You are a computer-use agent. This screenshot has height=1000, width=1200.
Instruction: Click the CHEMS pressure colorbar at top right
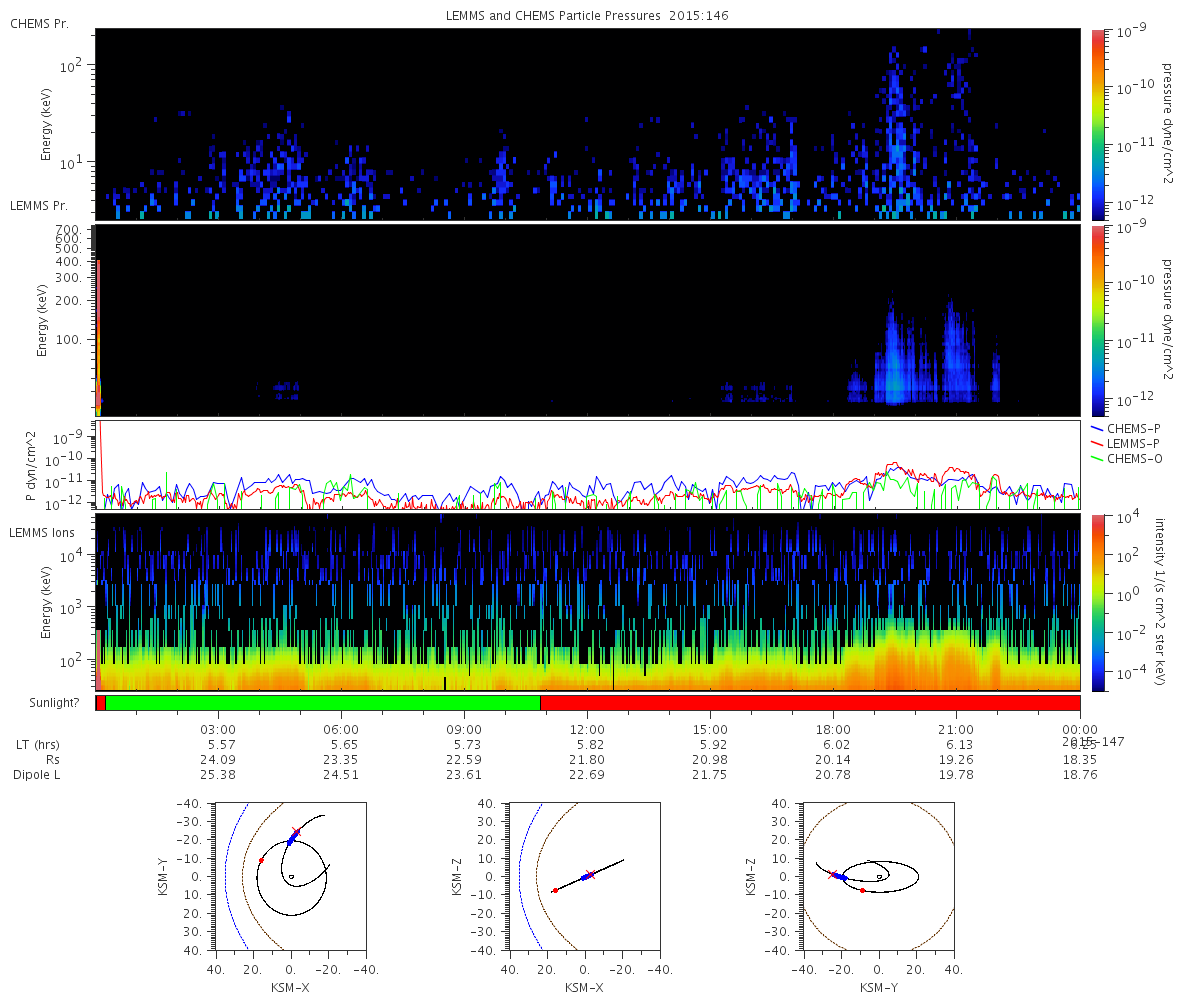(1098, 123)
